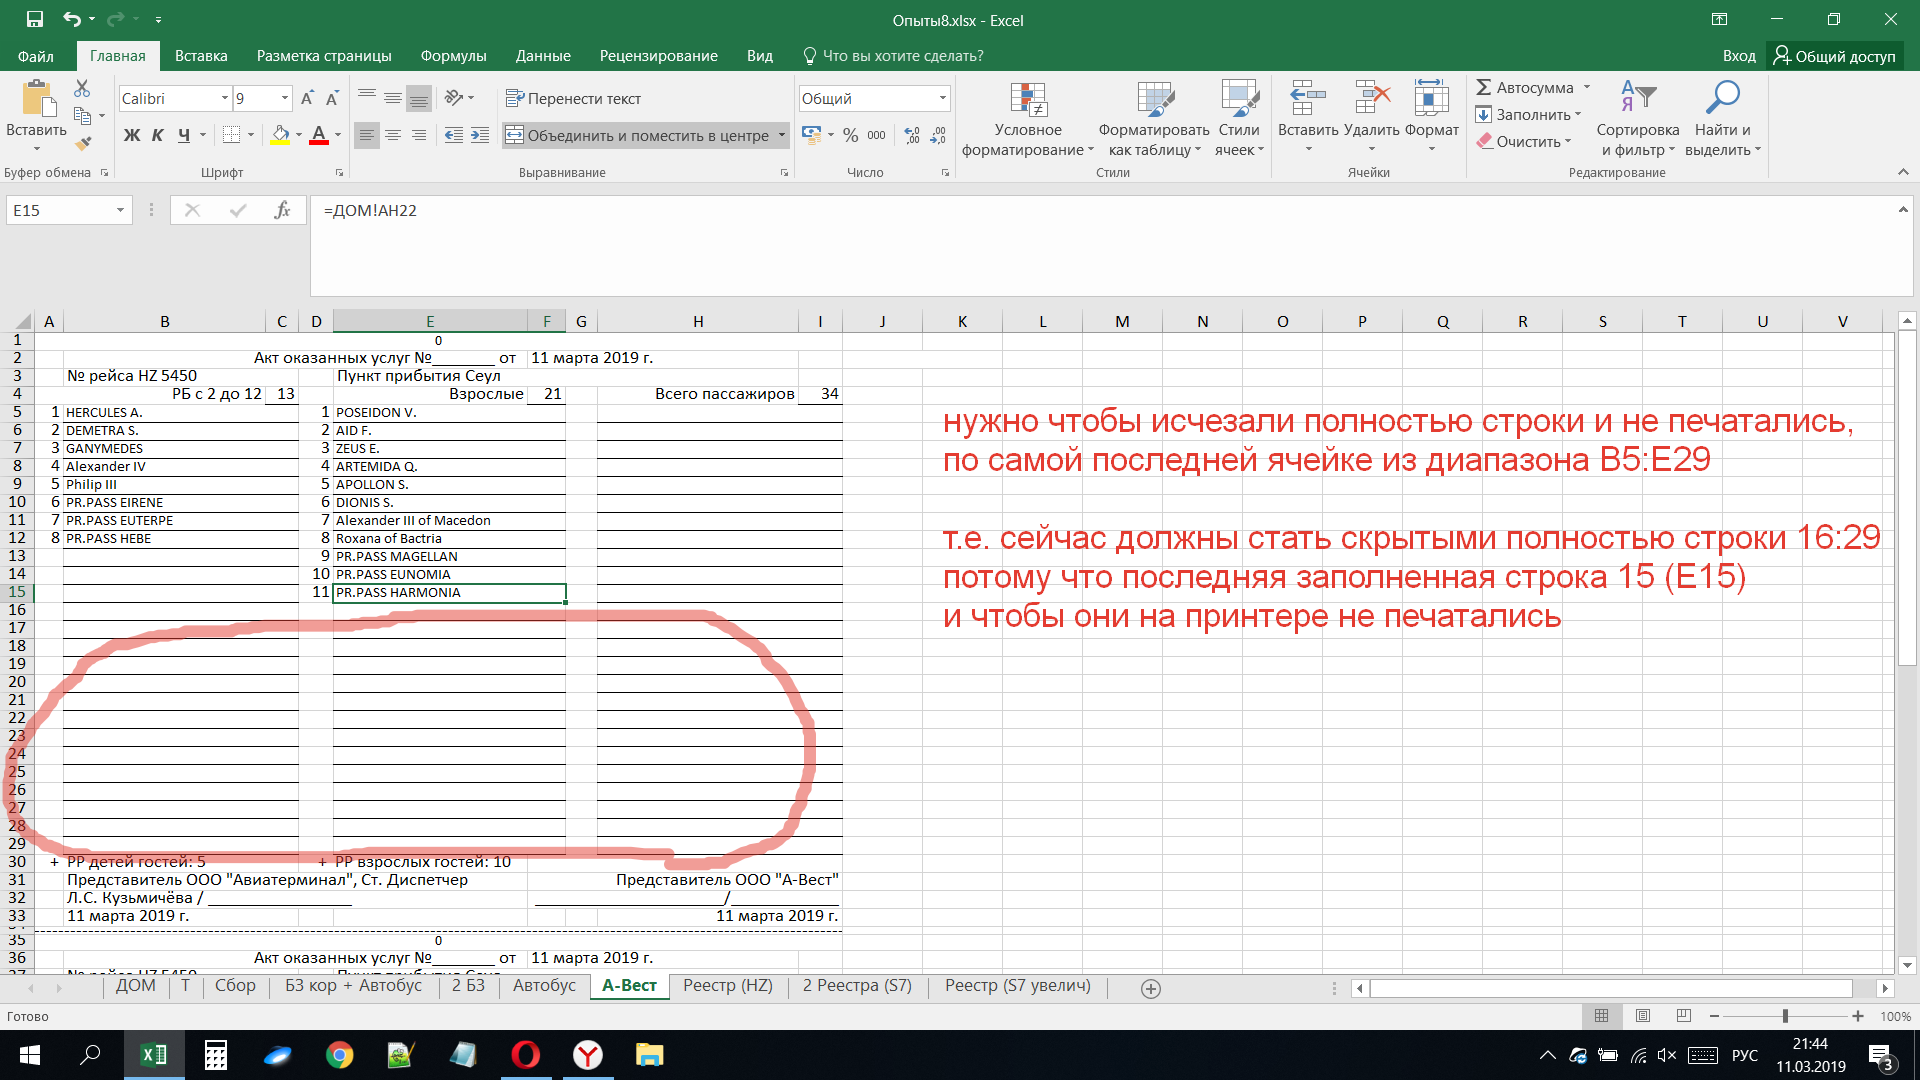Click the Delete Cells icon
1920x1080 pixels.
(x=1372, y=98)
